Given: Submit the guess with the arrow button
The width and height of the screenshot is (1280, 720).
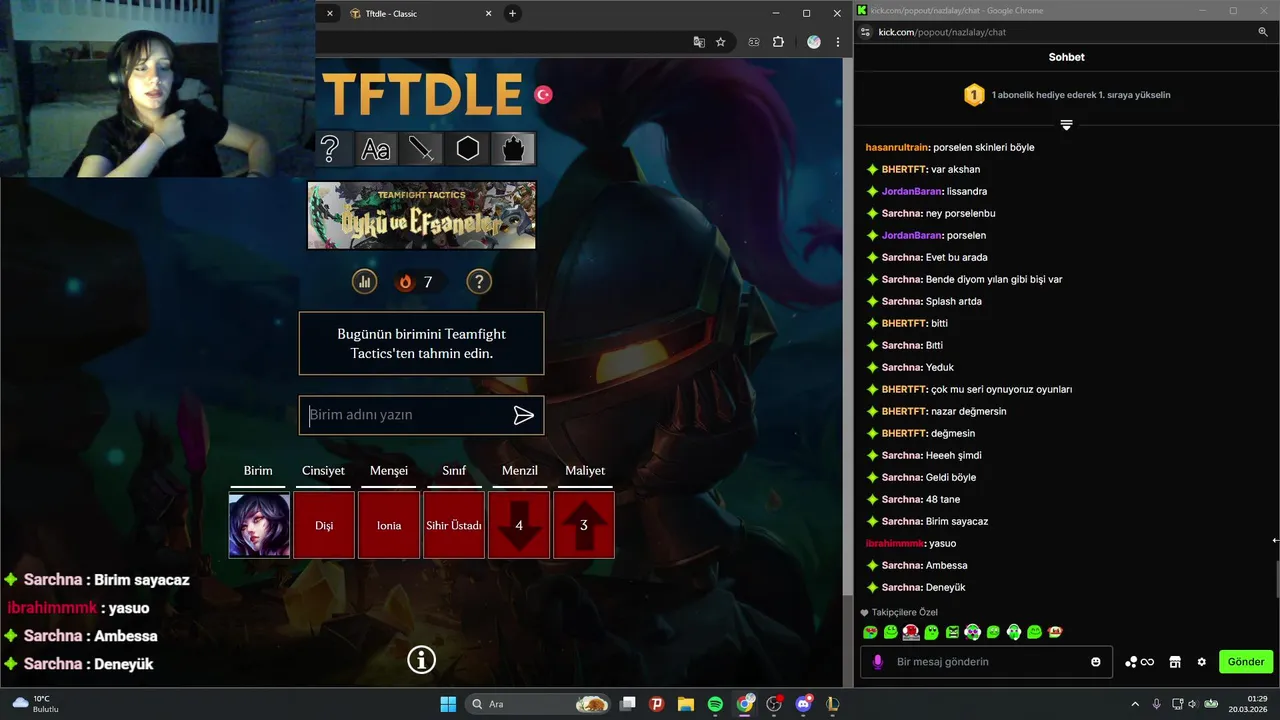Looking at the screenshot, I should 524,415.
